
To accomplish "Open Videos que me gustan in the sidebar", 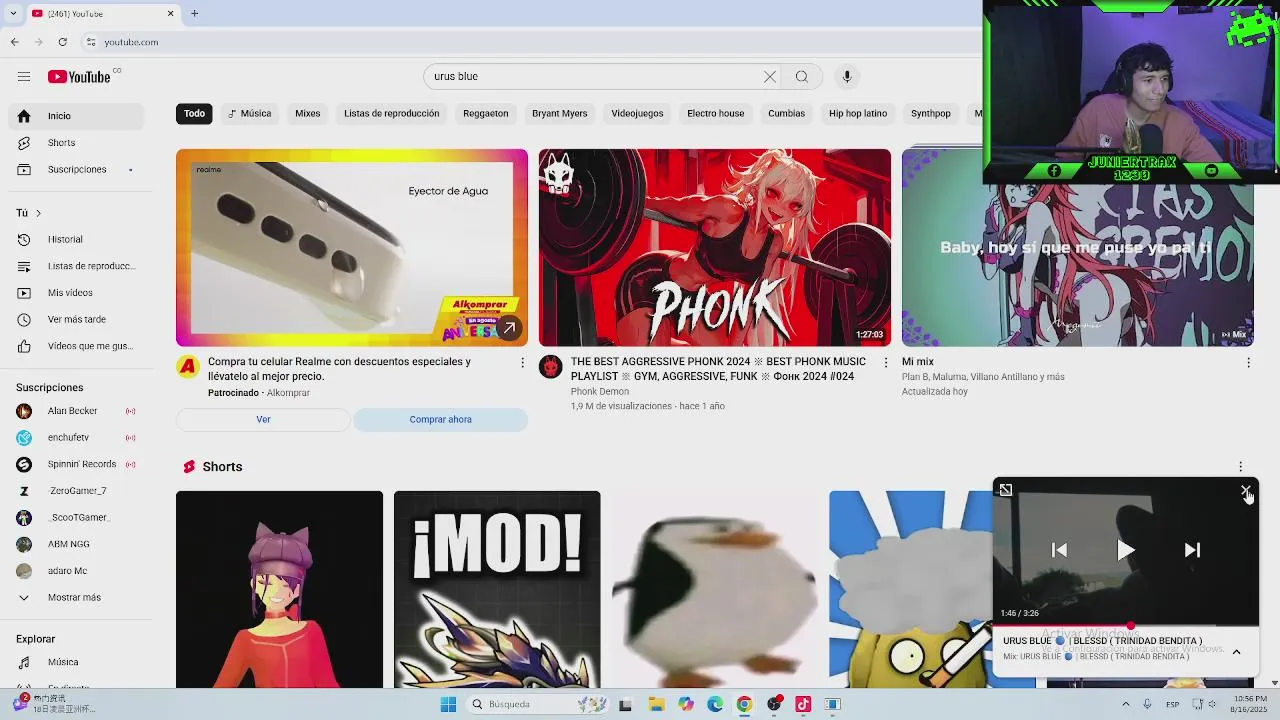I will (x=75, y=346).
